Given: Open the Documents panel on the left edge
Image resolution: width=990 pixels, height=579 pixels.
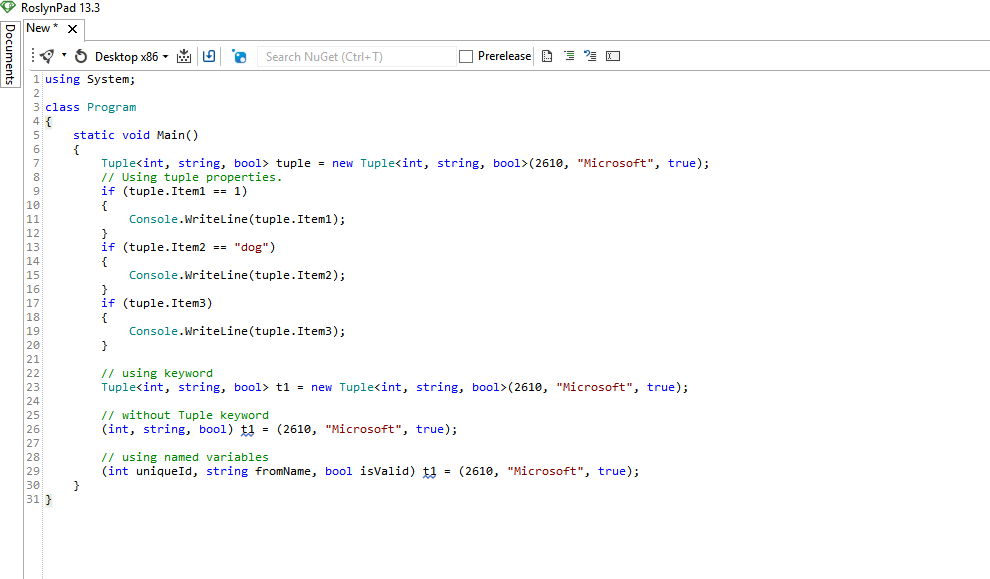Looking at the screenshot, I should click(x=10, y=52).
